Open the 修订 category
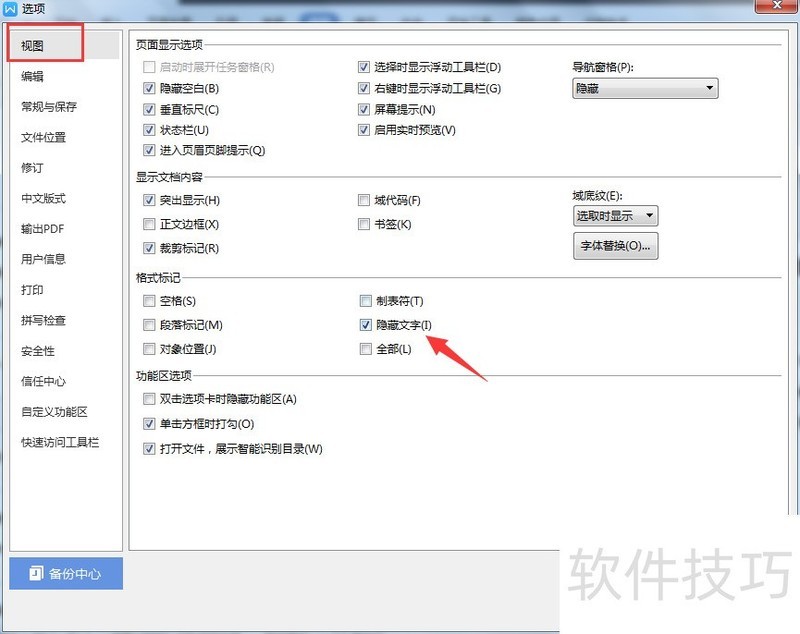The height and width of the screenshot is (634, 800). (32, 168)
